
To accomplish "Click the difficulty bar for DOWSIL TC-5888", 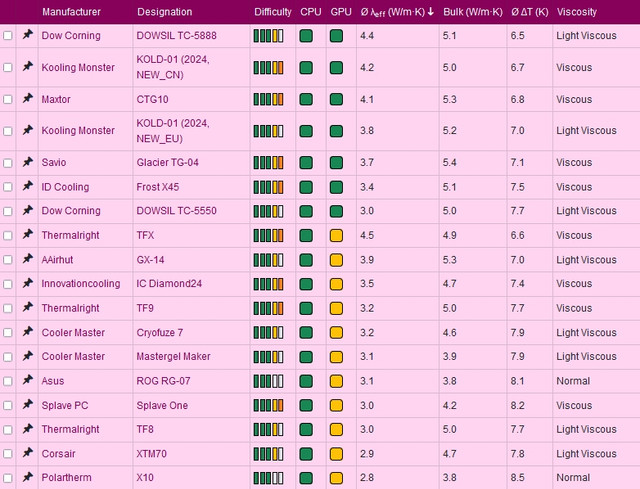I will (x=268, y=36).
